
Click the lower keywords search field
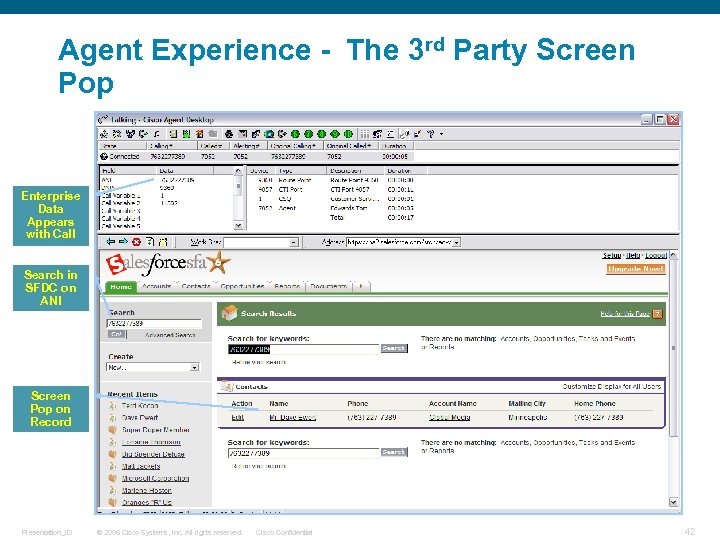coord(304,453)
